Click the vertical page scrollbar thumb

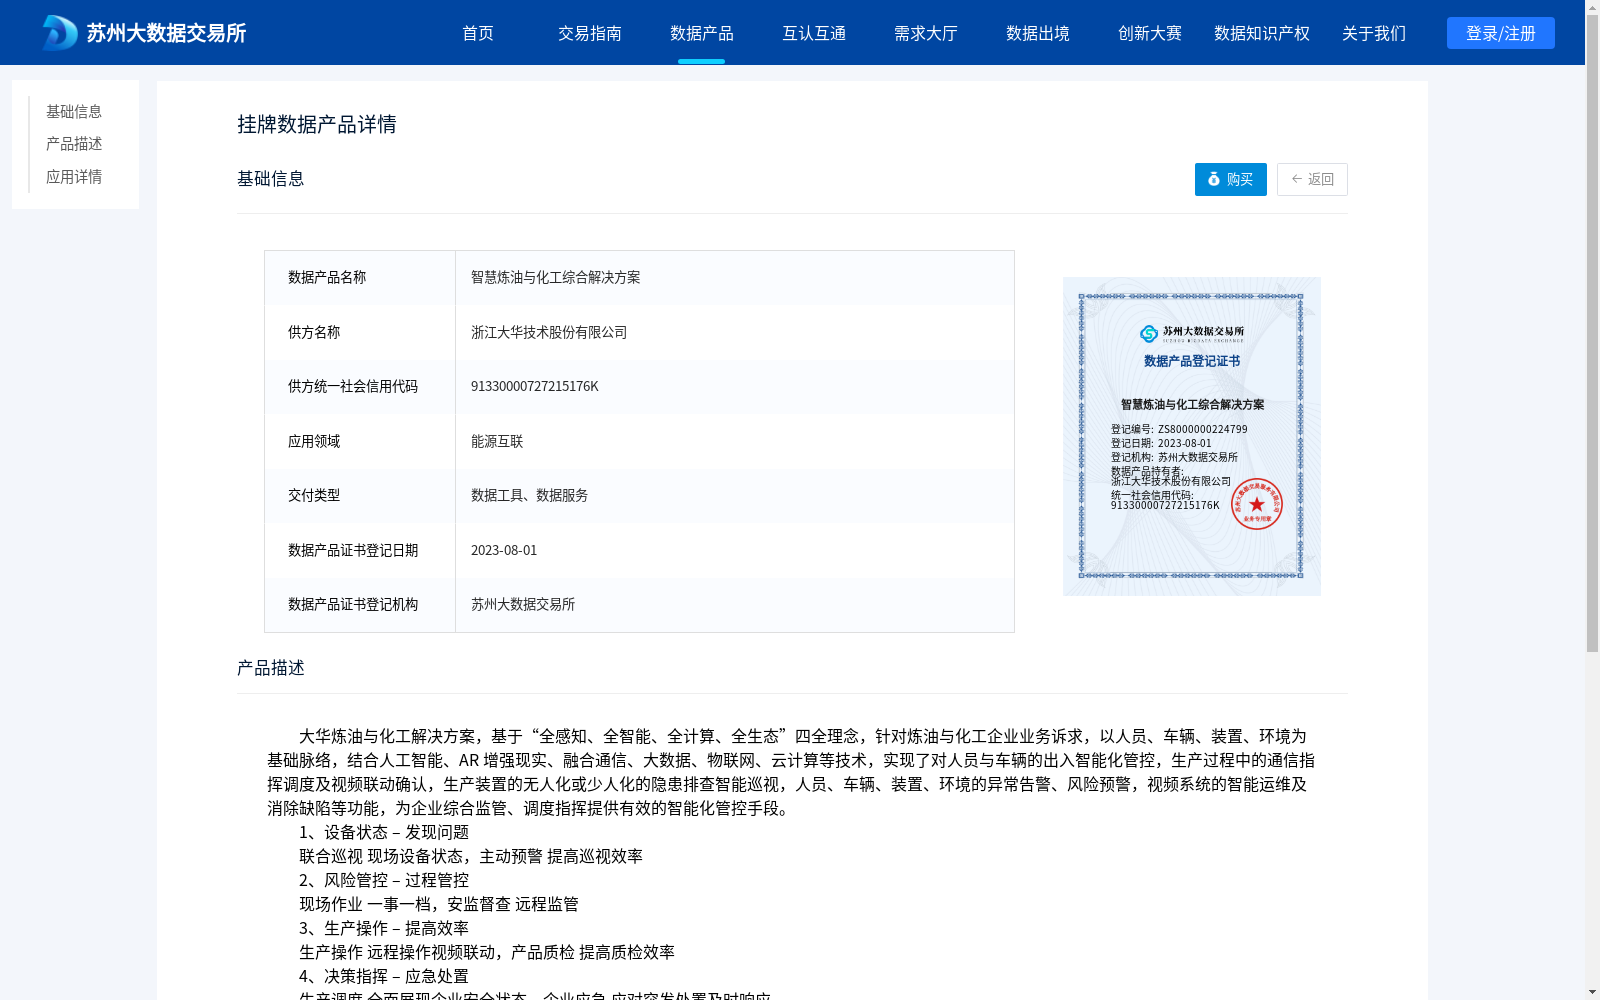pos(1592,335)
